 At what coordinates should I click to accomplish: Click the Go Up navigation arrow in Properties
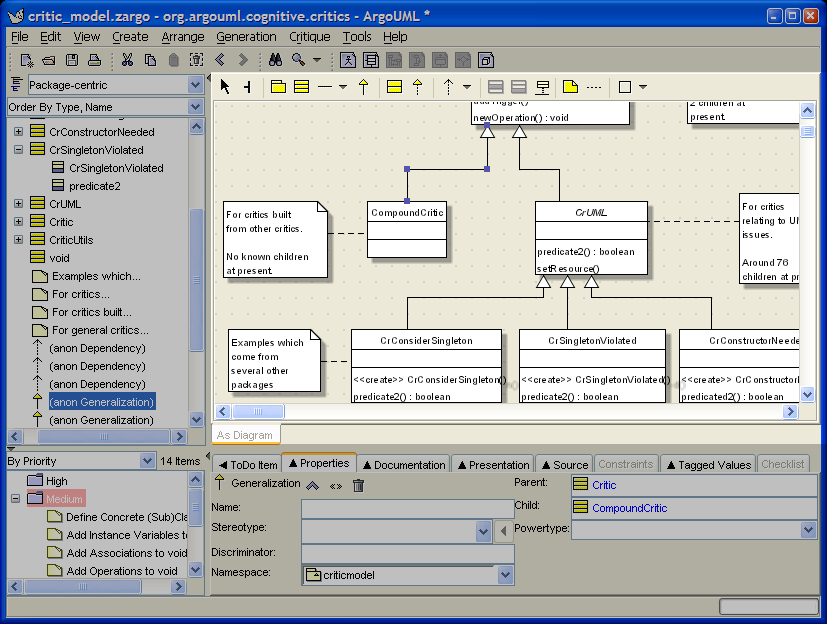312,485
